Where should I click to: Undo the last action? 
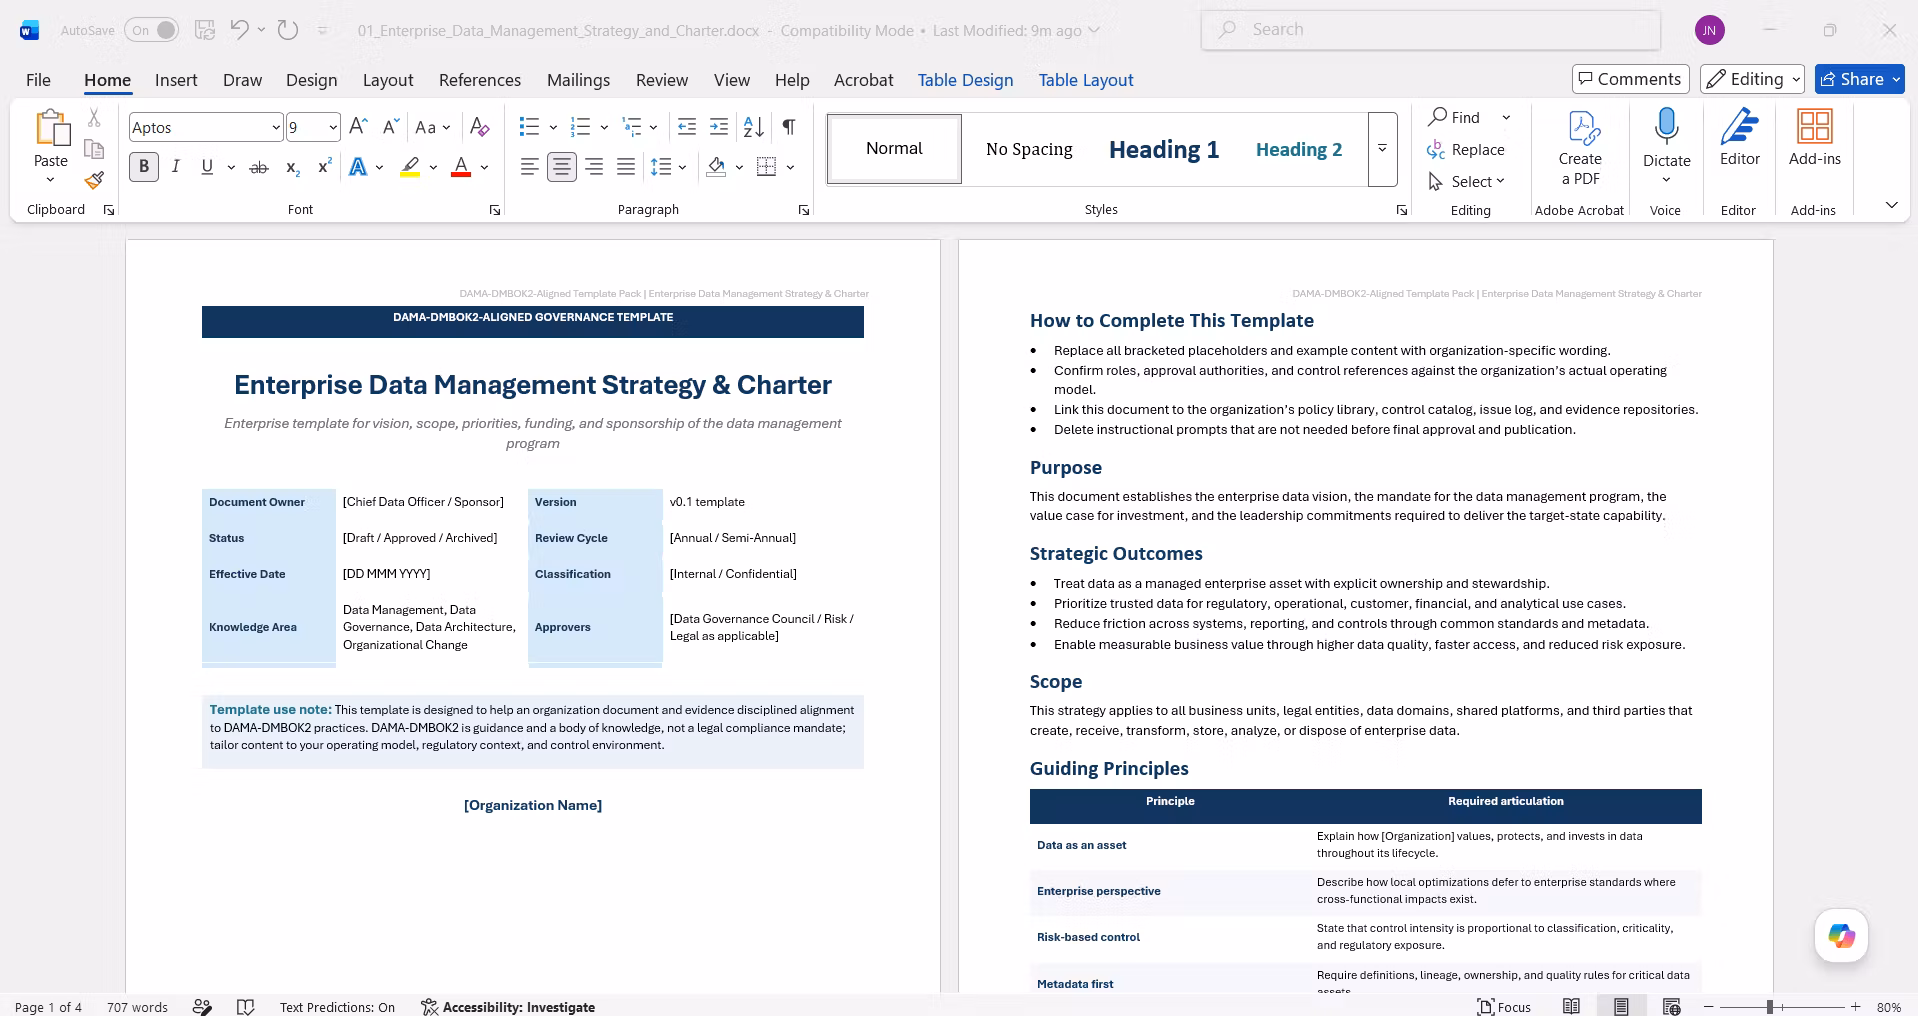(239, 30)
